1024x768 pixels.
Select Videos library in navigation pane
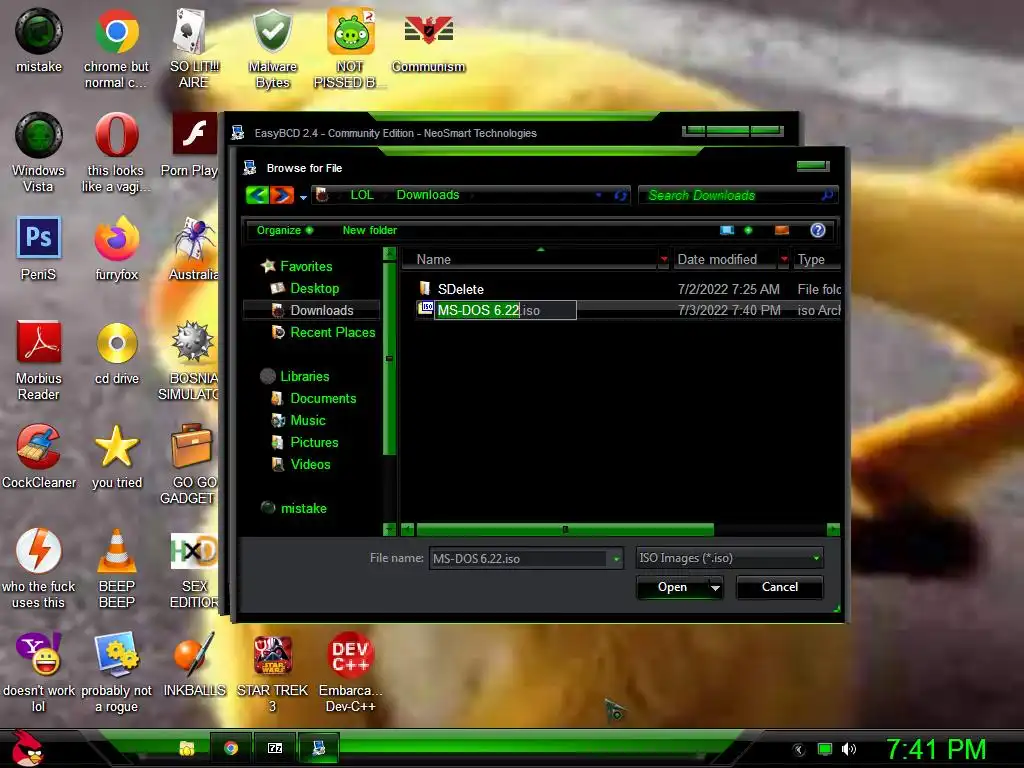(310, 464)
